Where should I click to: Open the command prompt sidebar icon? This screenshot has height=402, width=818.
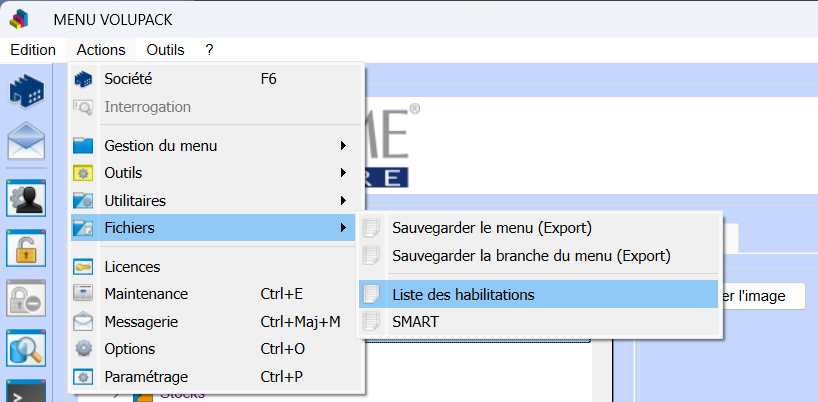click(x=27, y=391)
